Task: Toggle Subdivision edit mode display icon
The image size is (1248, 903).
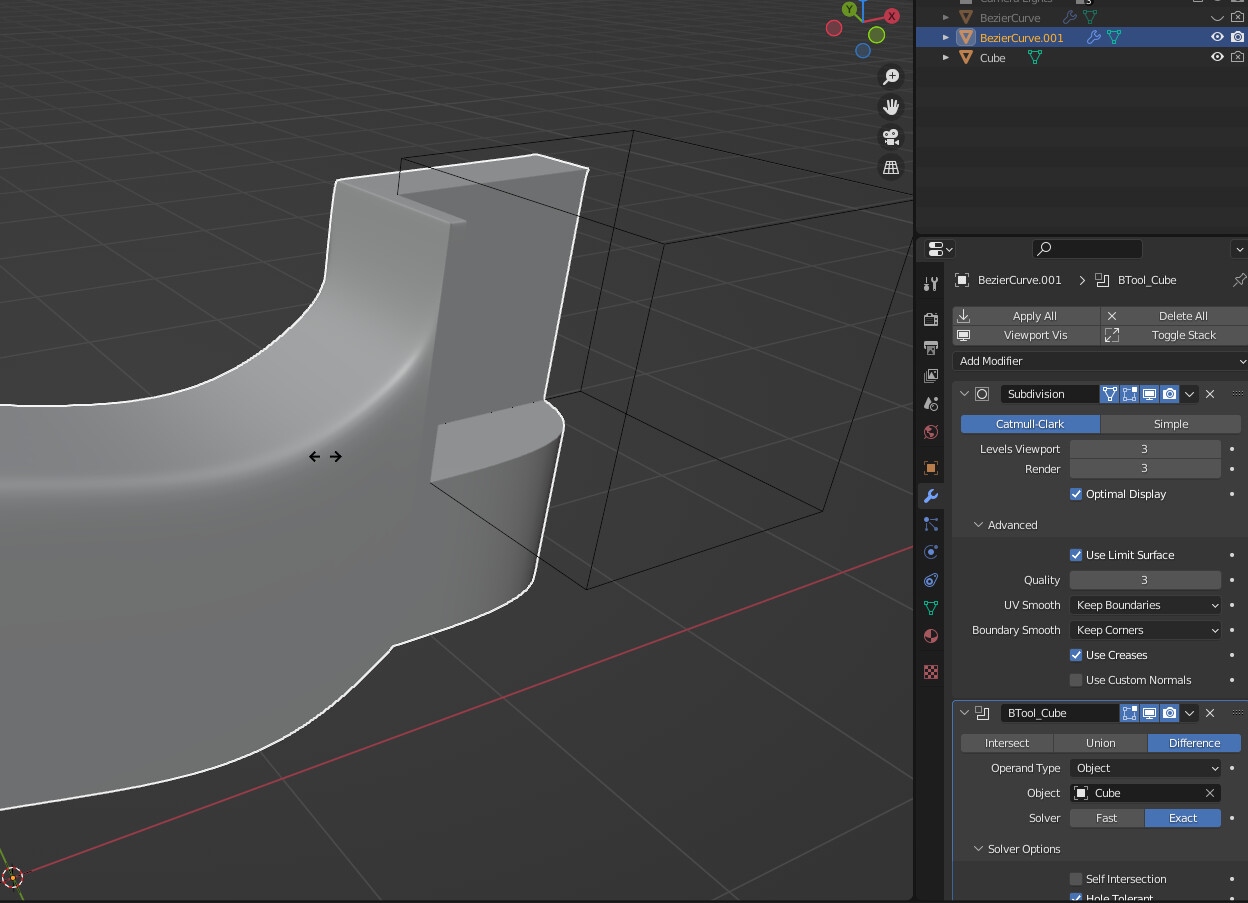Action: pyautogui.click(x=1109, y=394)
